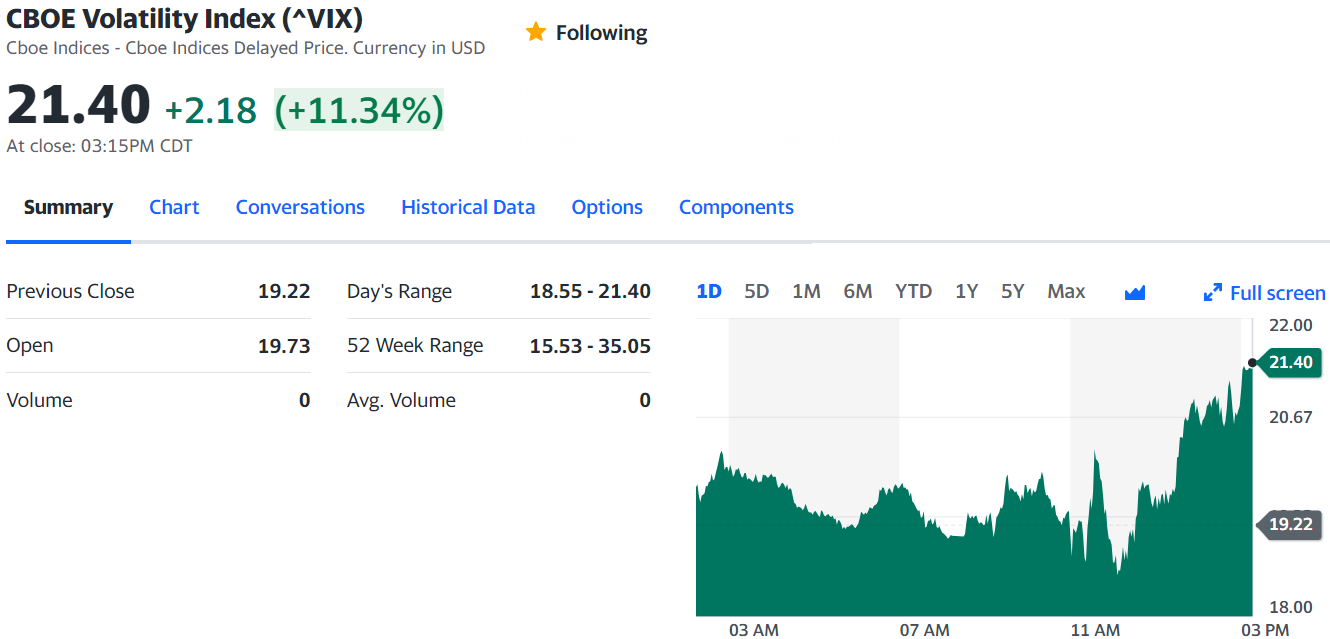Click the Day's Range value 18.55 - 21.40

point(590,291)
